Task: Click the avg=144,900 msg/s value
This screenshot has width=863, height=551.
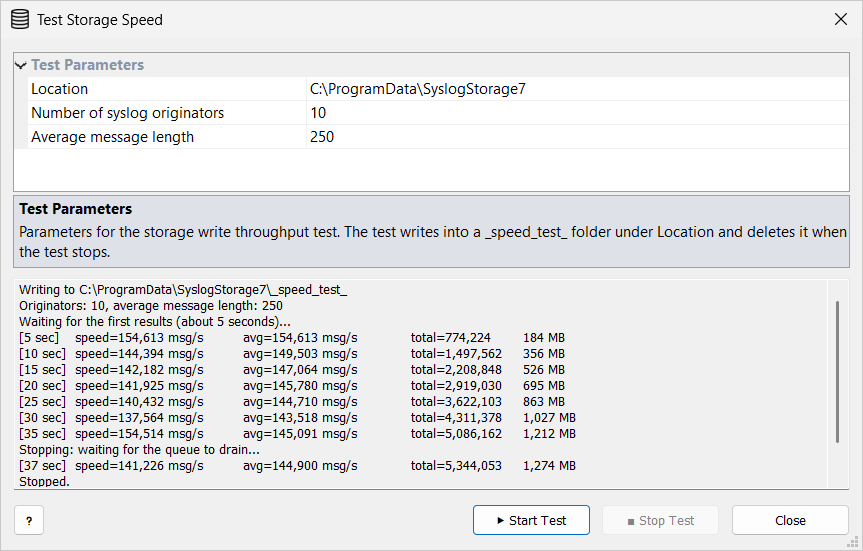Action: (300, 466)
